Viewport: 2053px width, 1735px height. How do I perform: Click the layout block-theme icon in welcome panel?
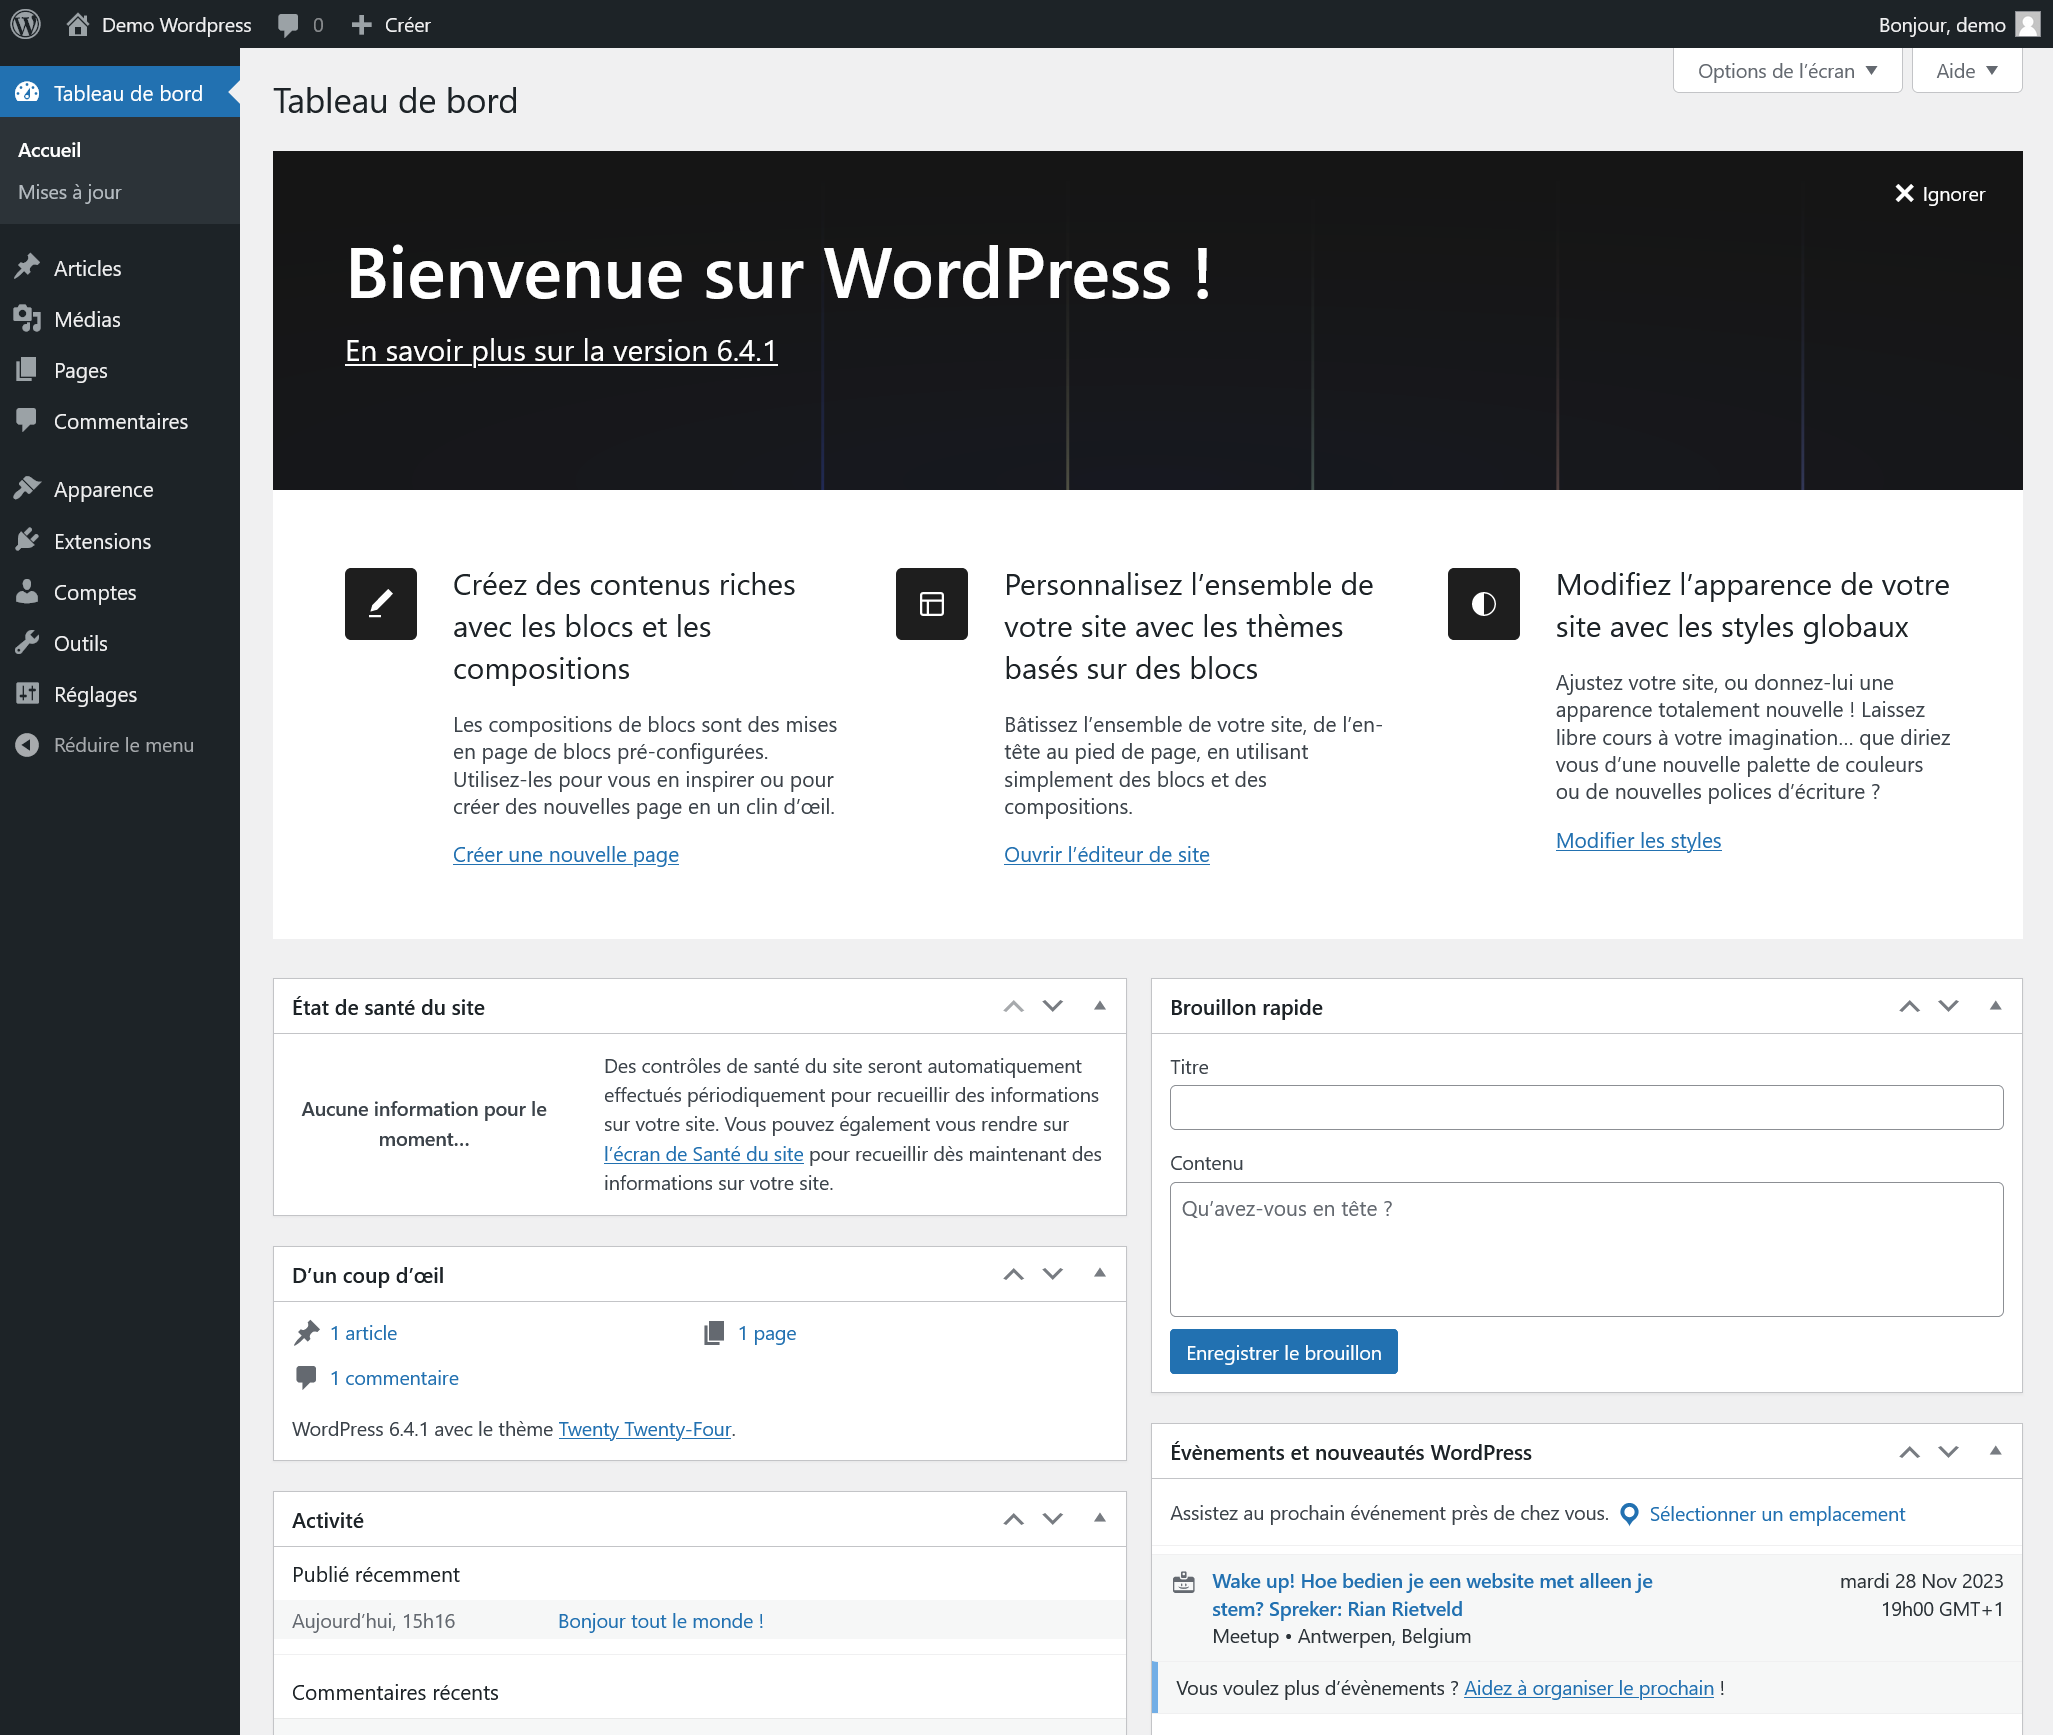932,604
